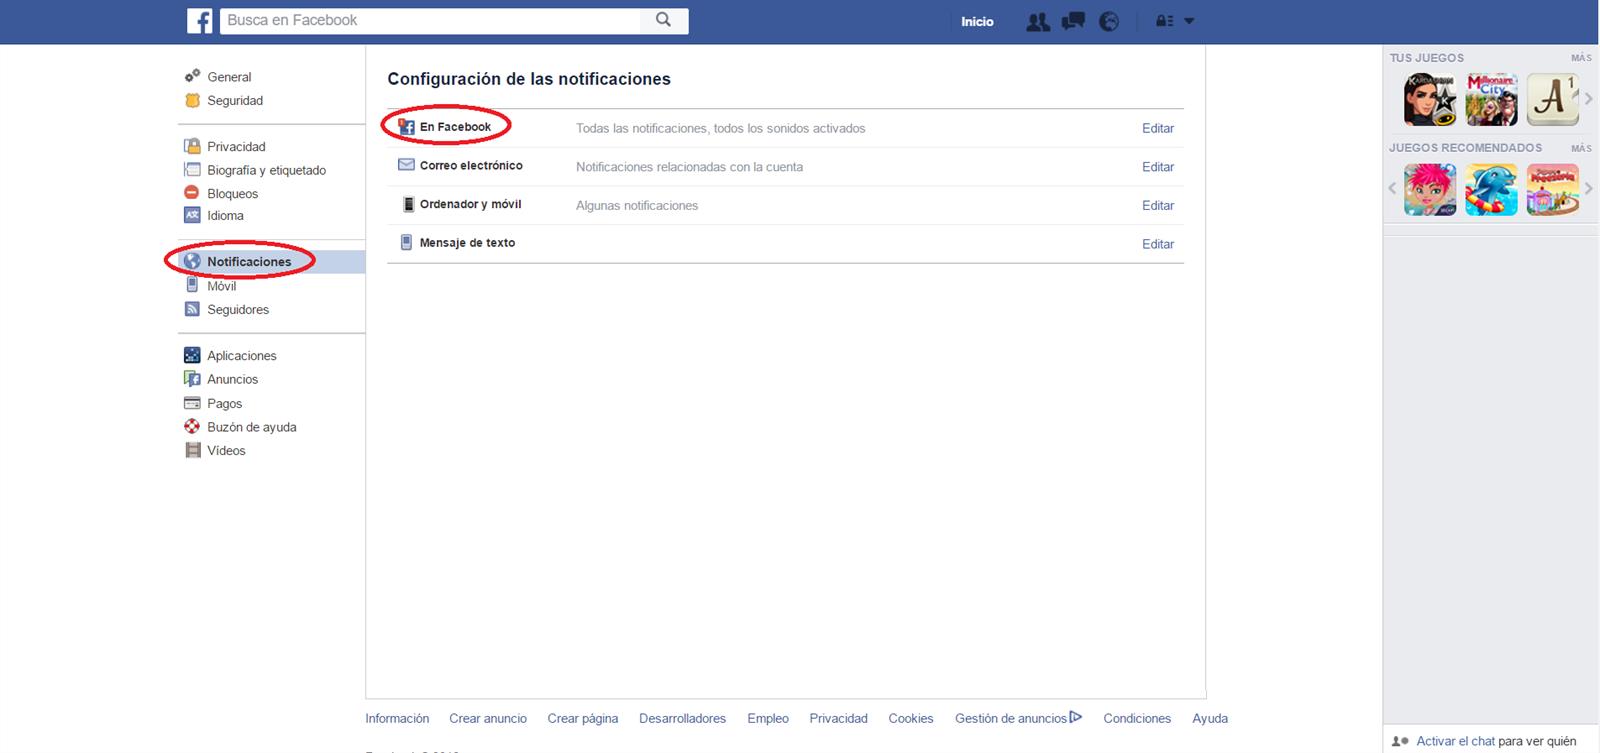Click Editar for Mensaje de texto

[x=1158, y=244]
